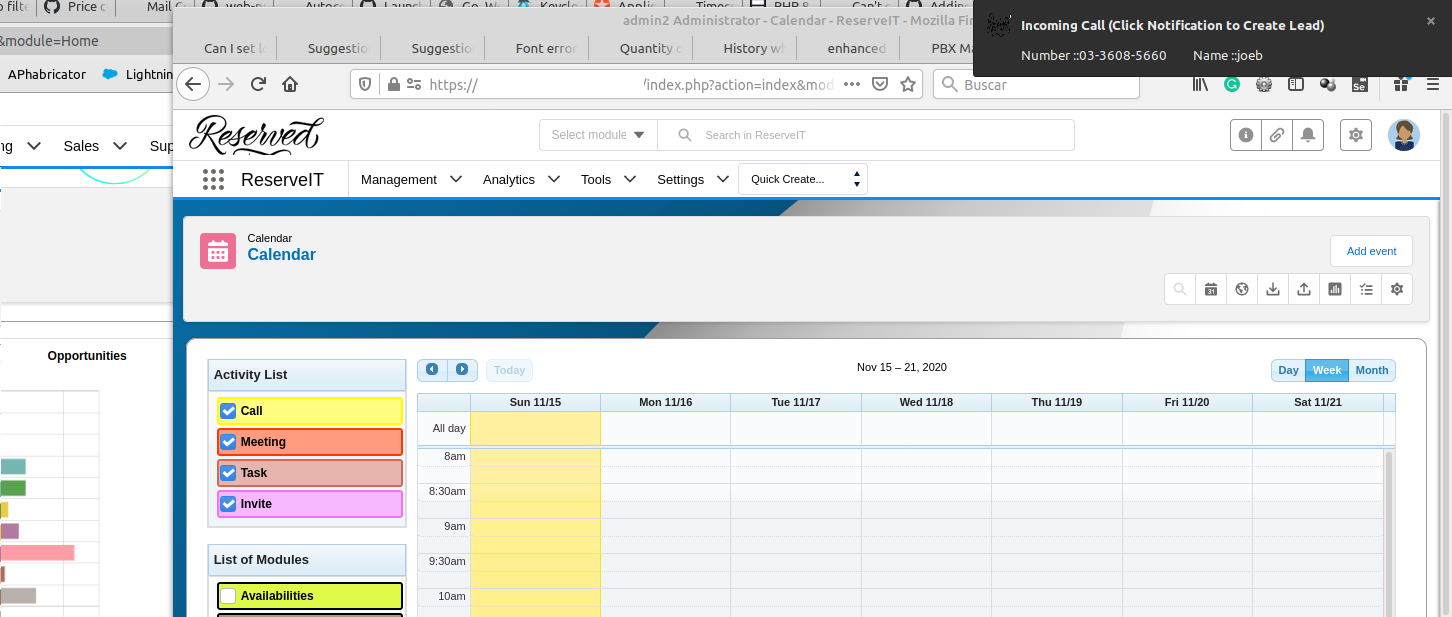This screenshot has height=617, width=1452.
Task: Expand the Management menu
Action: (411, 180)
